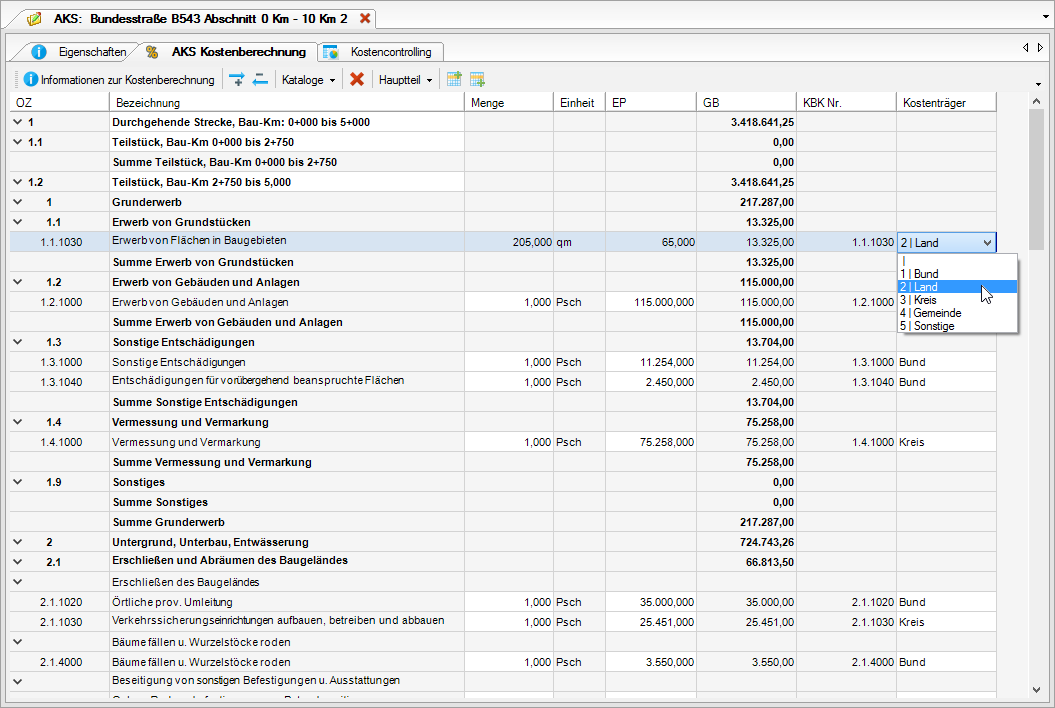The width and height of the screenshot is (1055, 708).
Task: Choose '5 | Sonstige' from the dropdown list
Action: coord(957,326)
